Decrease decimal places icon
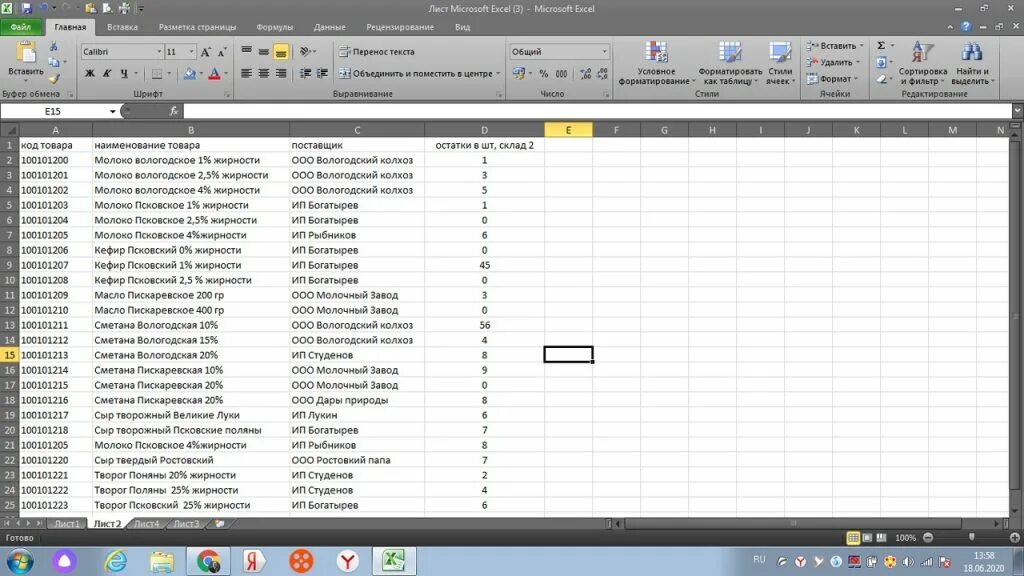Viewport: 1024px width, 576px height. tap(602, 74)
